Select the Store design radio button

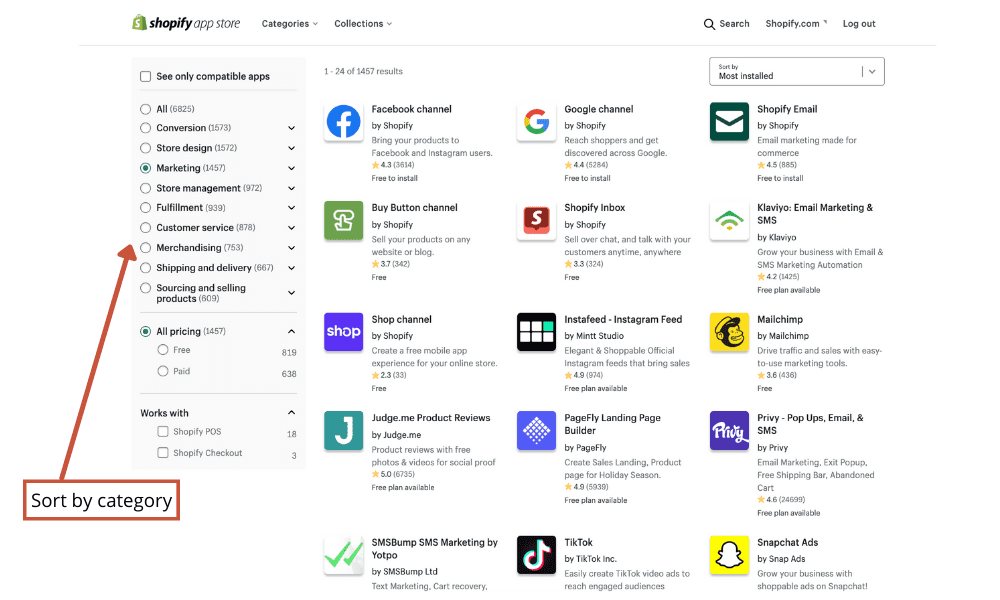point(145,148)
